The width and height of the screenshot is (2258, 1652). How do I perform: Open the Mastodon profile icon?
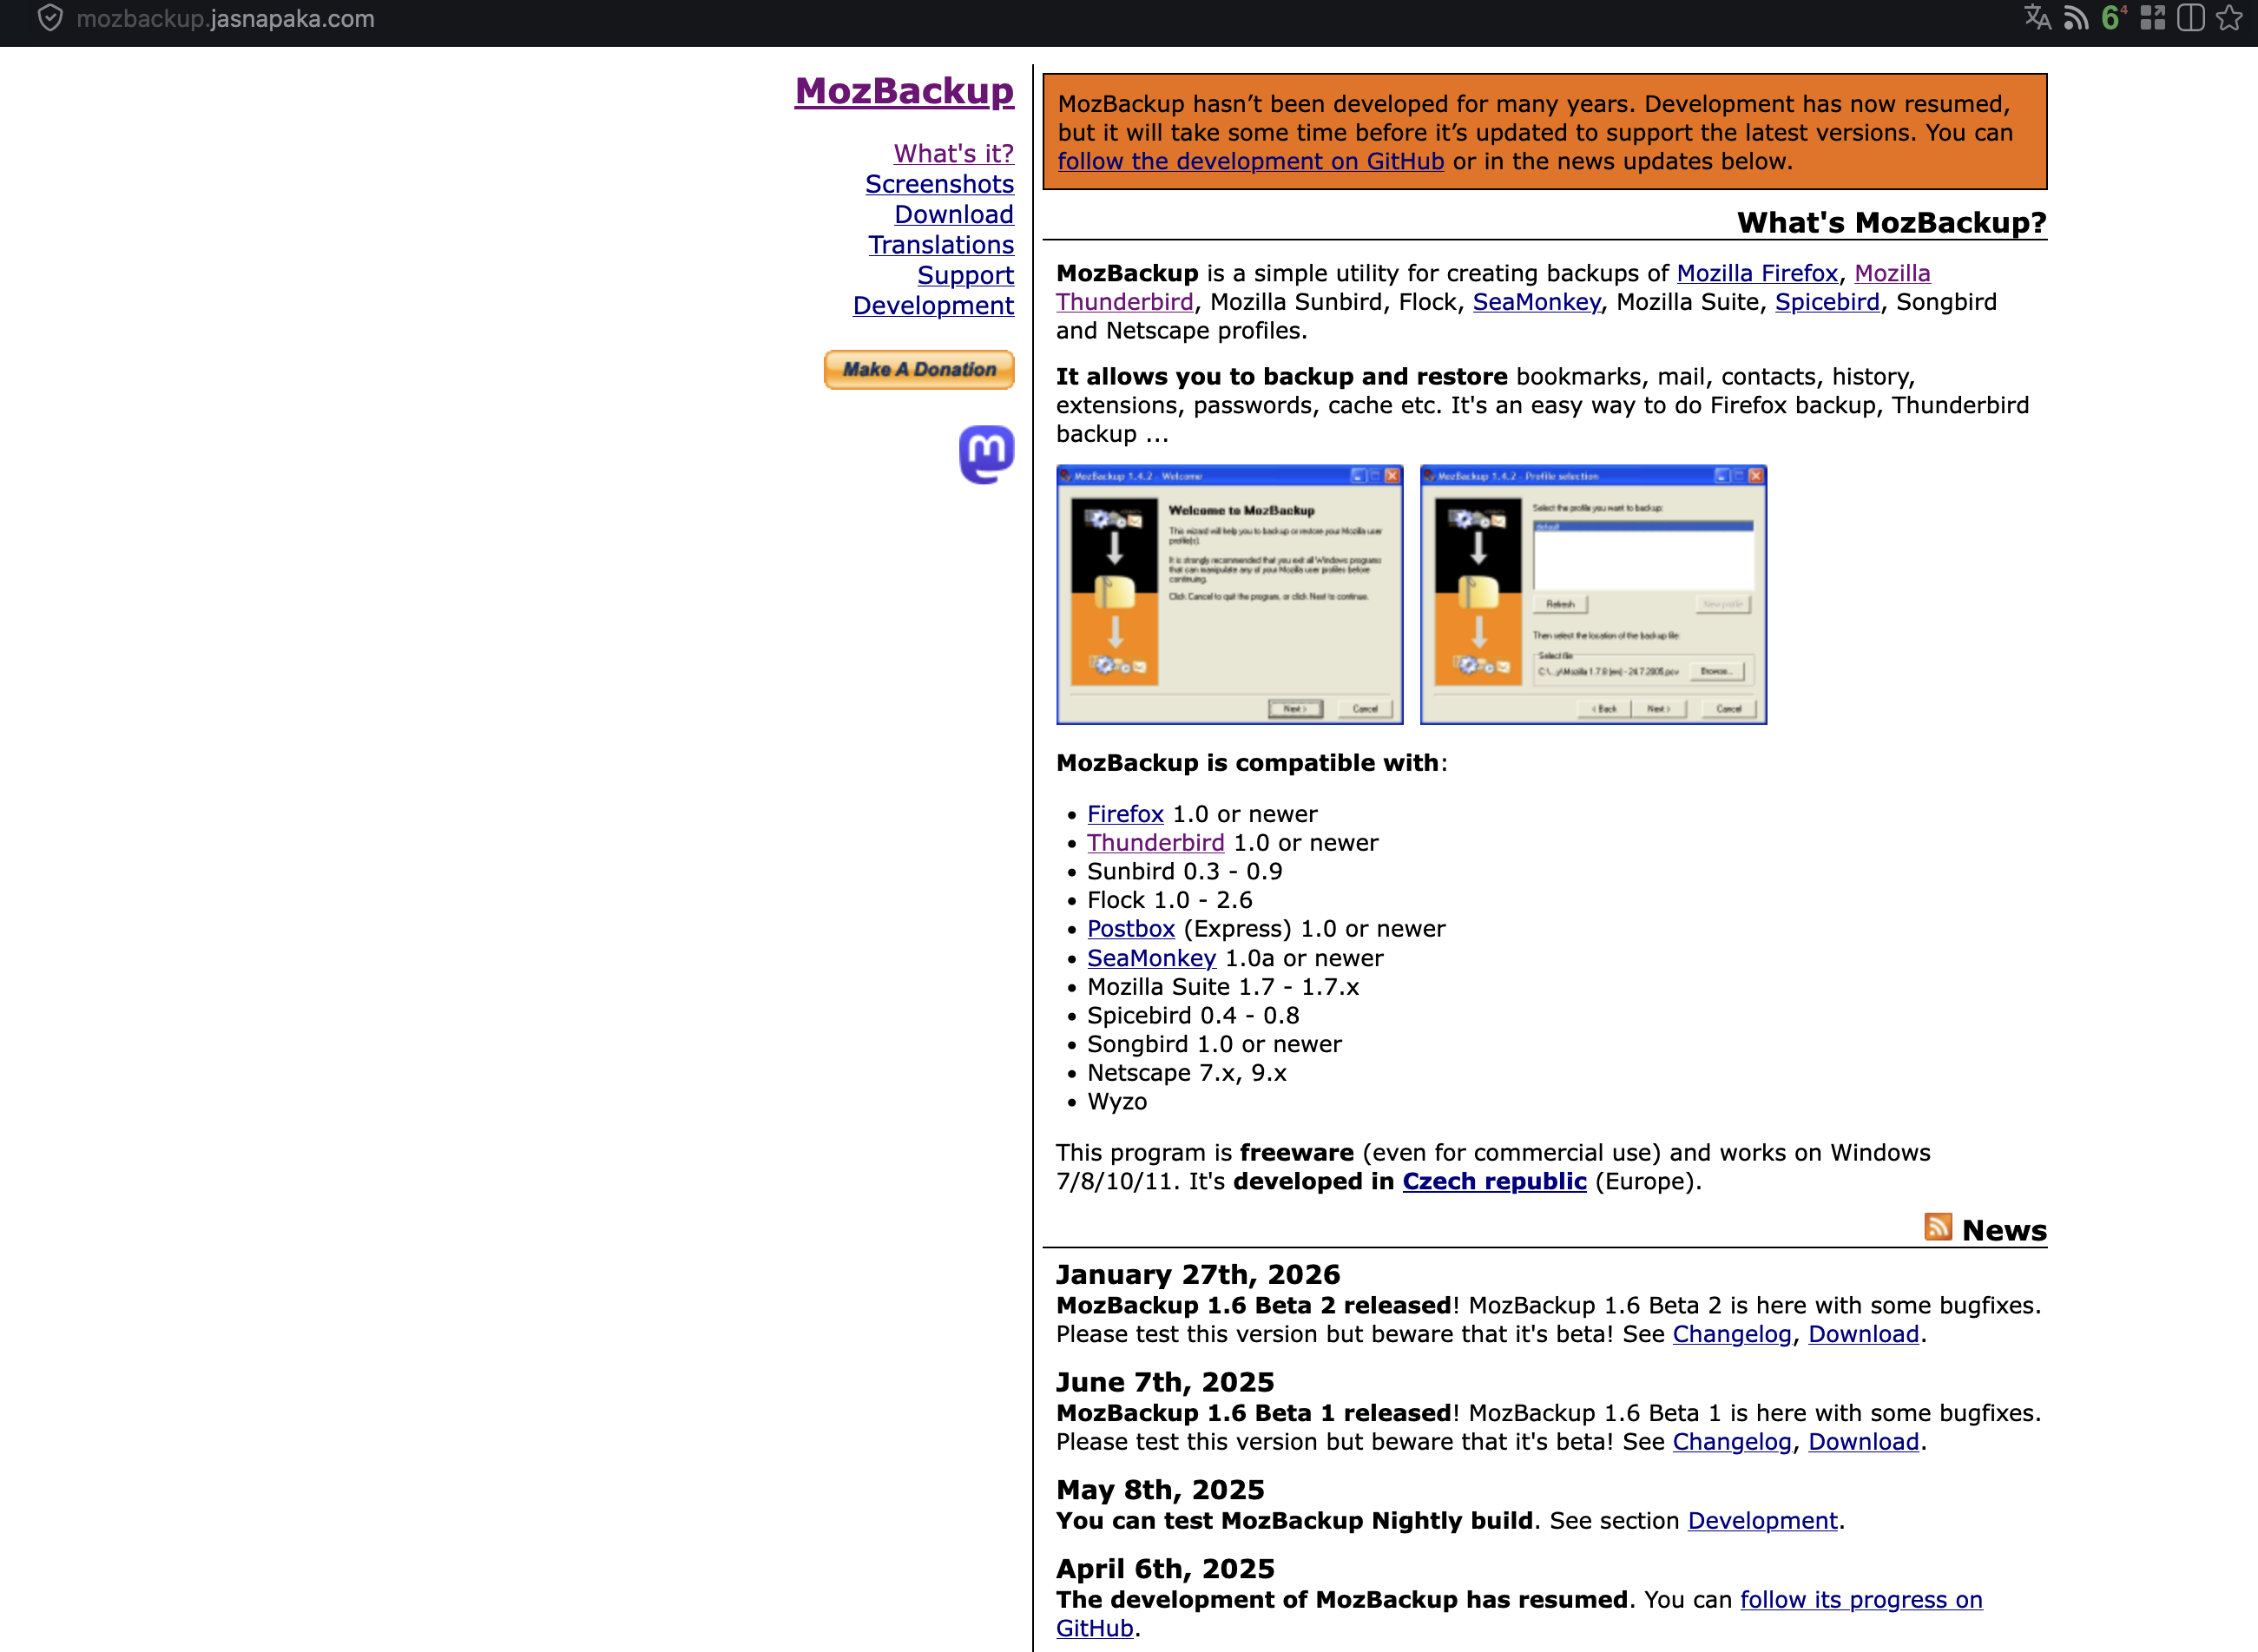pos(986,455)
